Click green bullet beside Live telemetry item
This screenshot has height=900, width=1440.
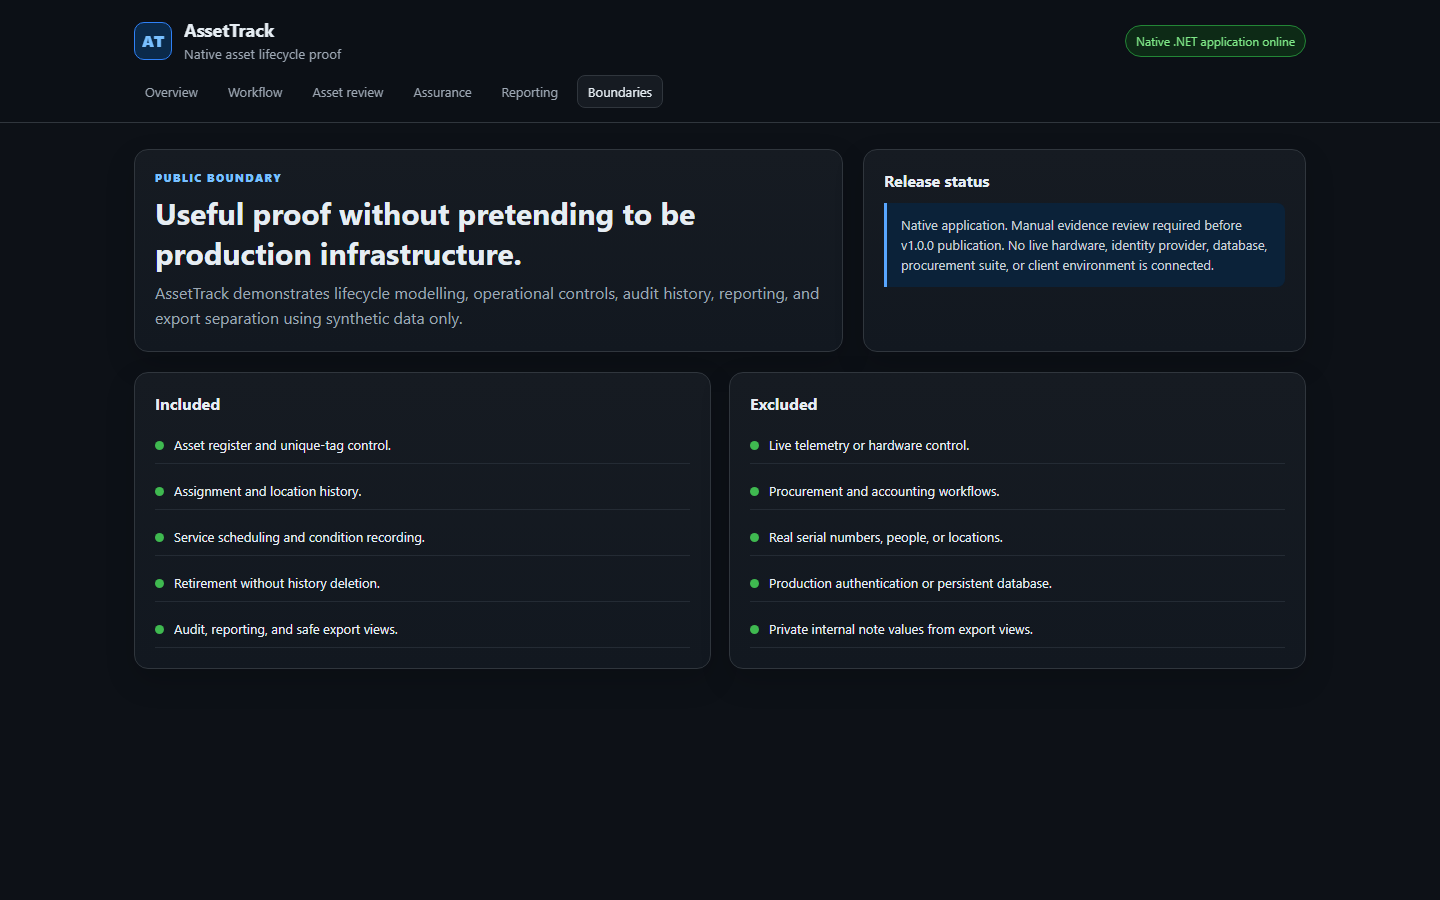754,446
